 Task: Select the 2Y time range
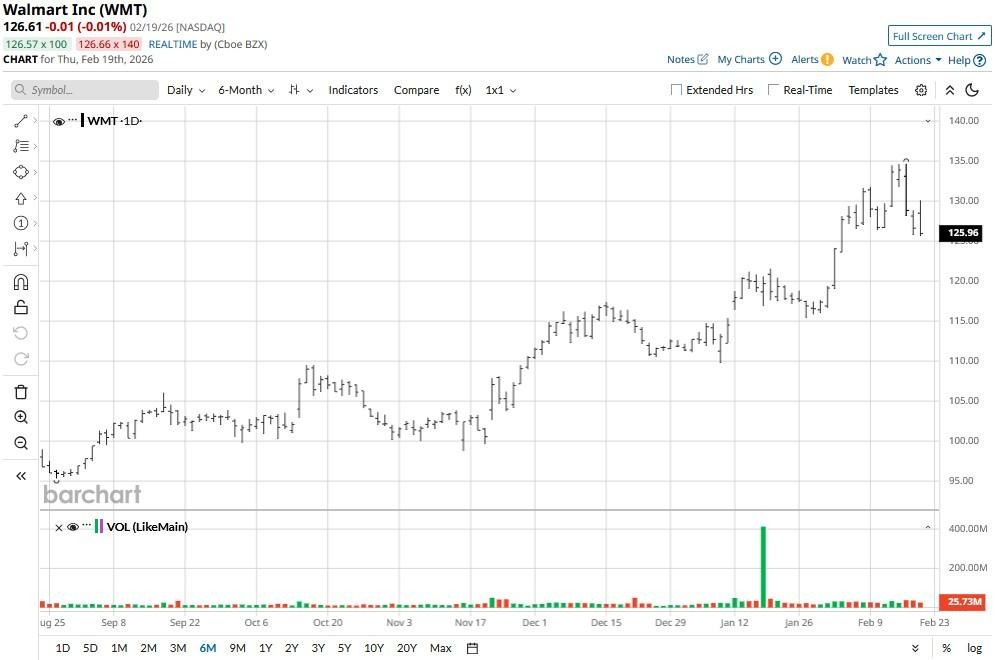coord(291,648)
